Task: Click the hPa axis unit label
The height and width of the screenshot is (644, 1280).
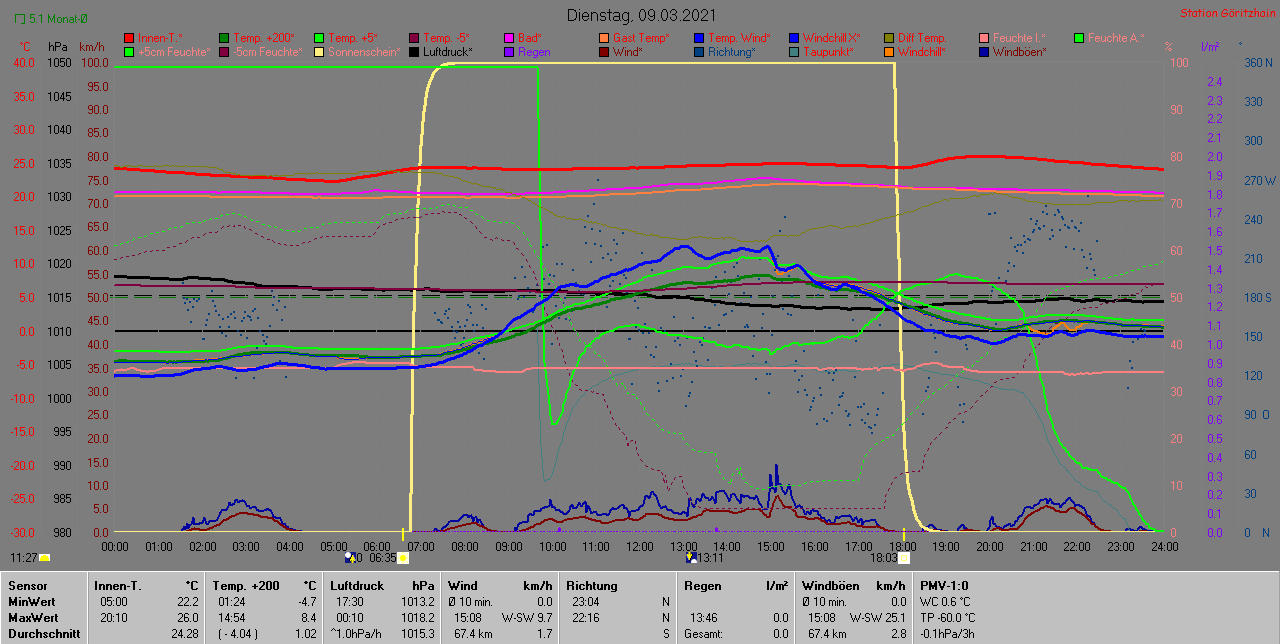Action: [57, 47]
